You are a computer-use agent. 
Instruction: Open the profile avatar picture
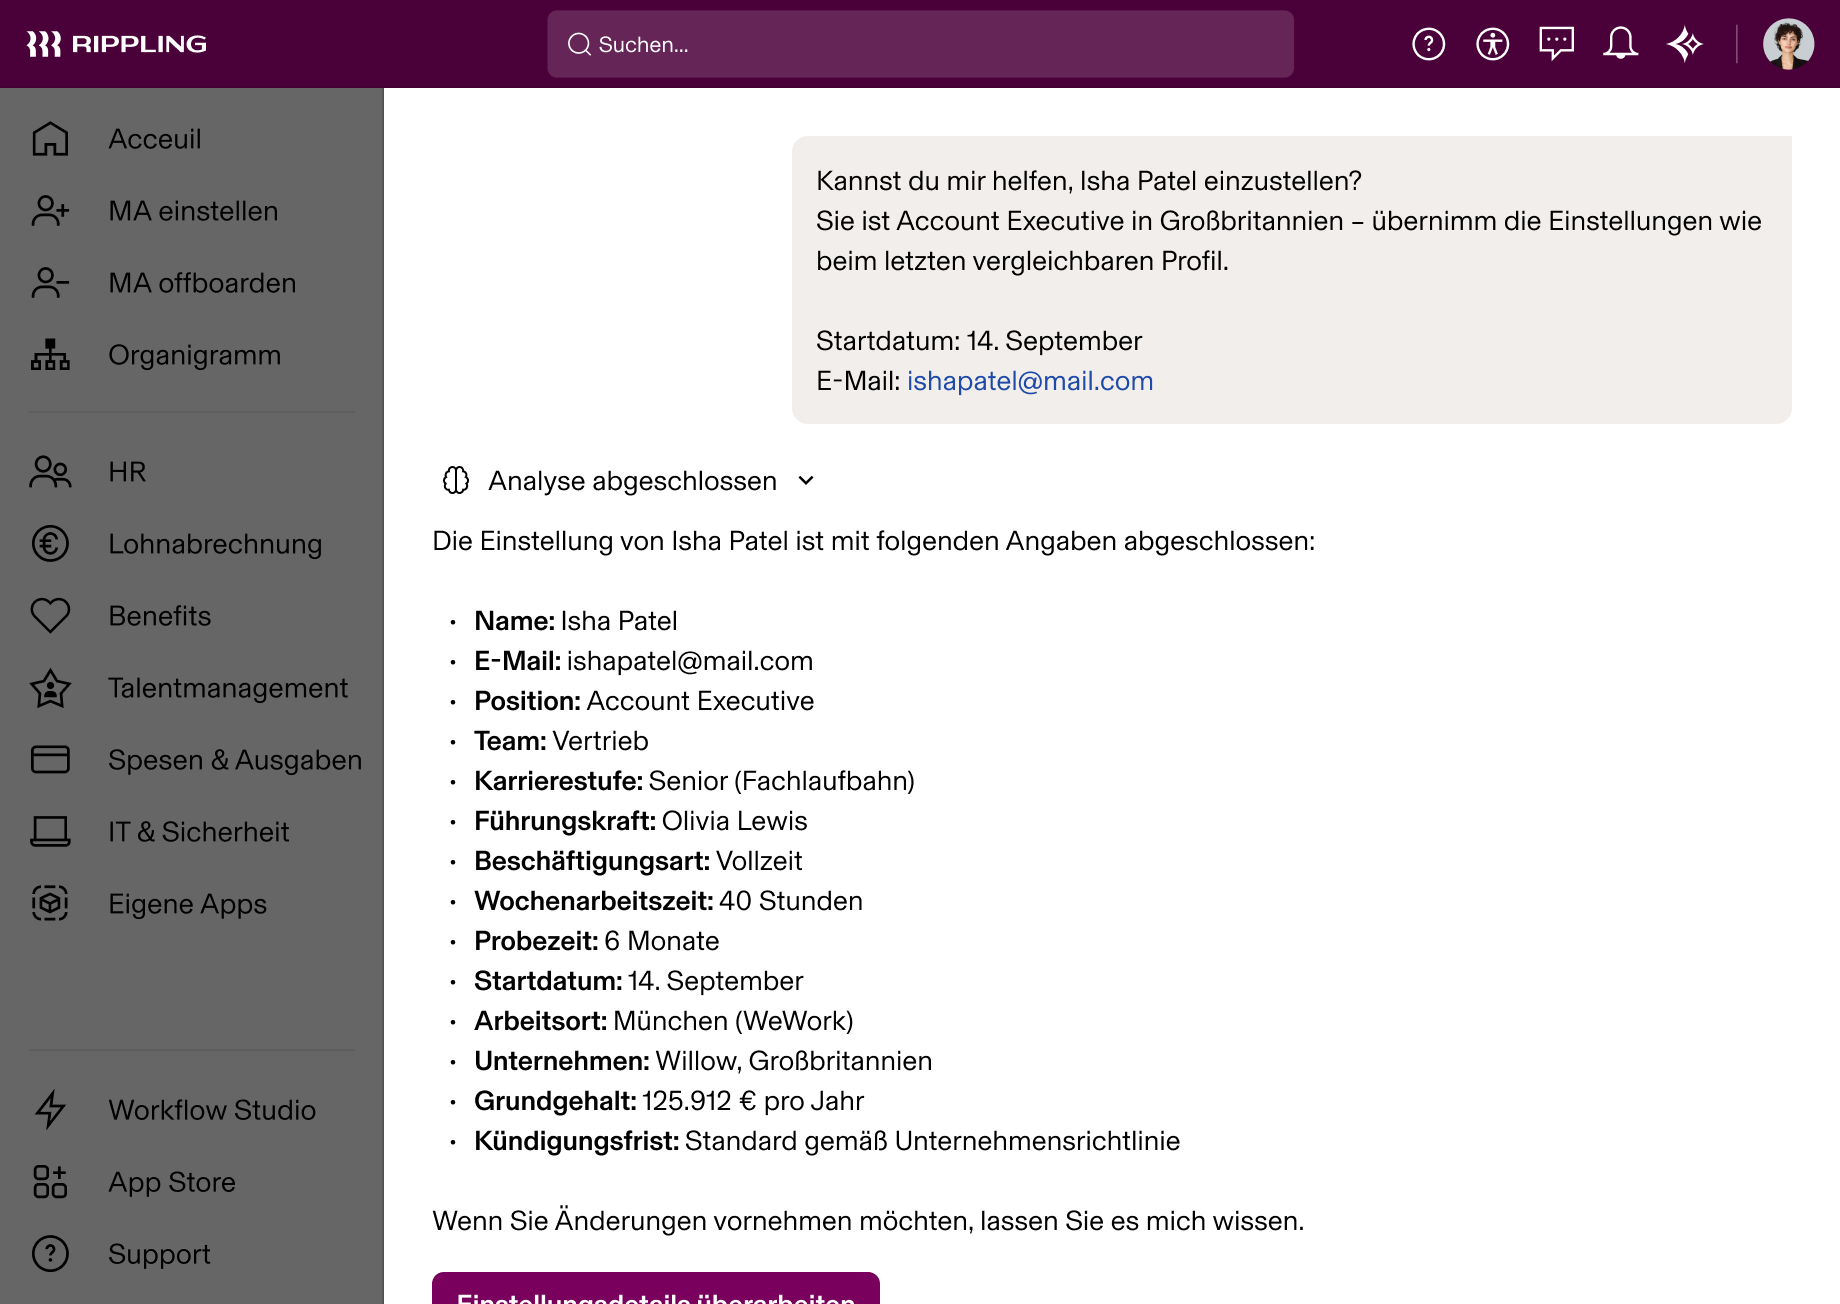(1788, 43)
